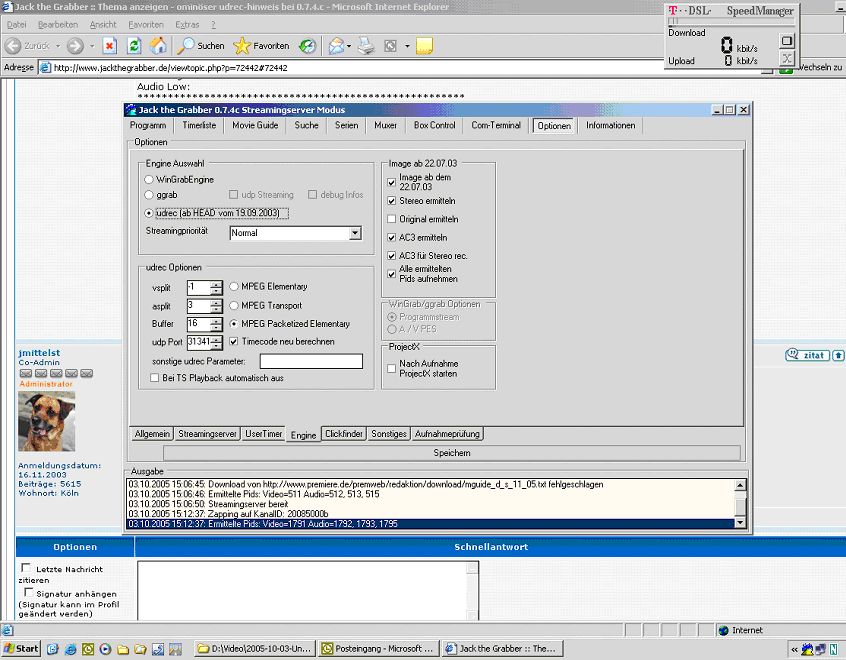Viewport: 846px width, 660px height.
Task: Switch to Posteingang - Microsoft taskbar window
Action: (x=378, y=649)
